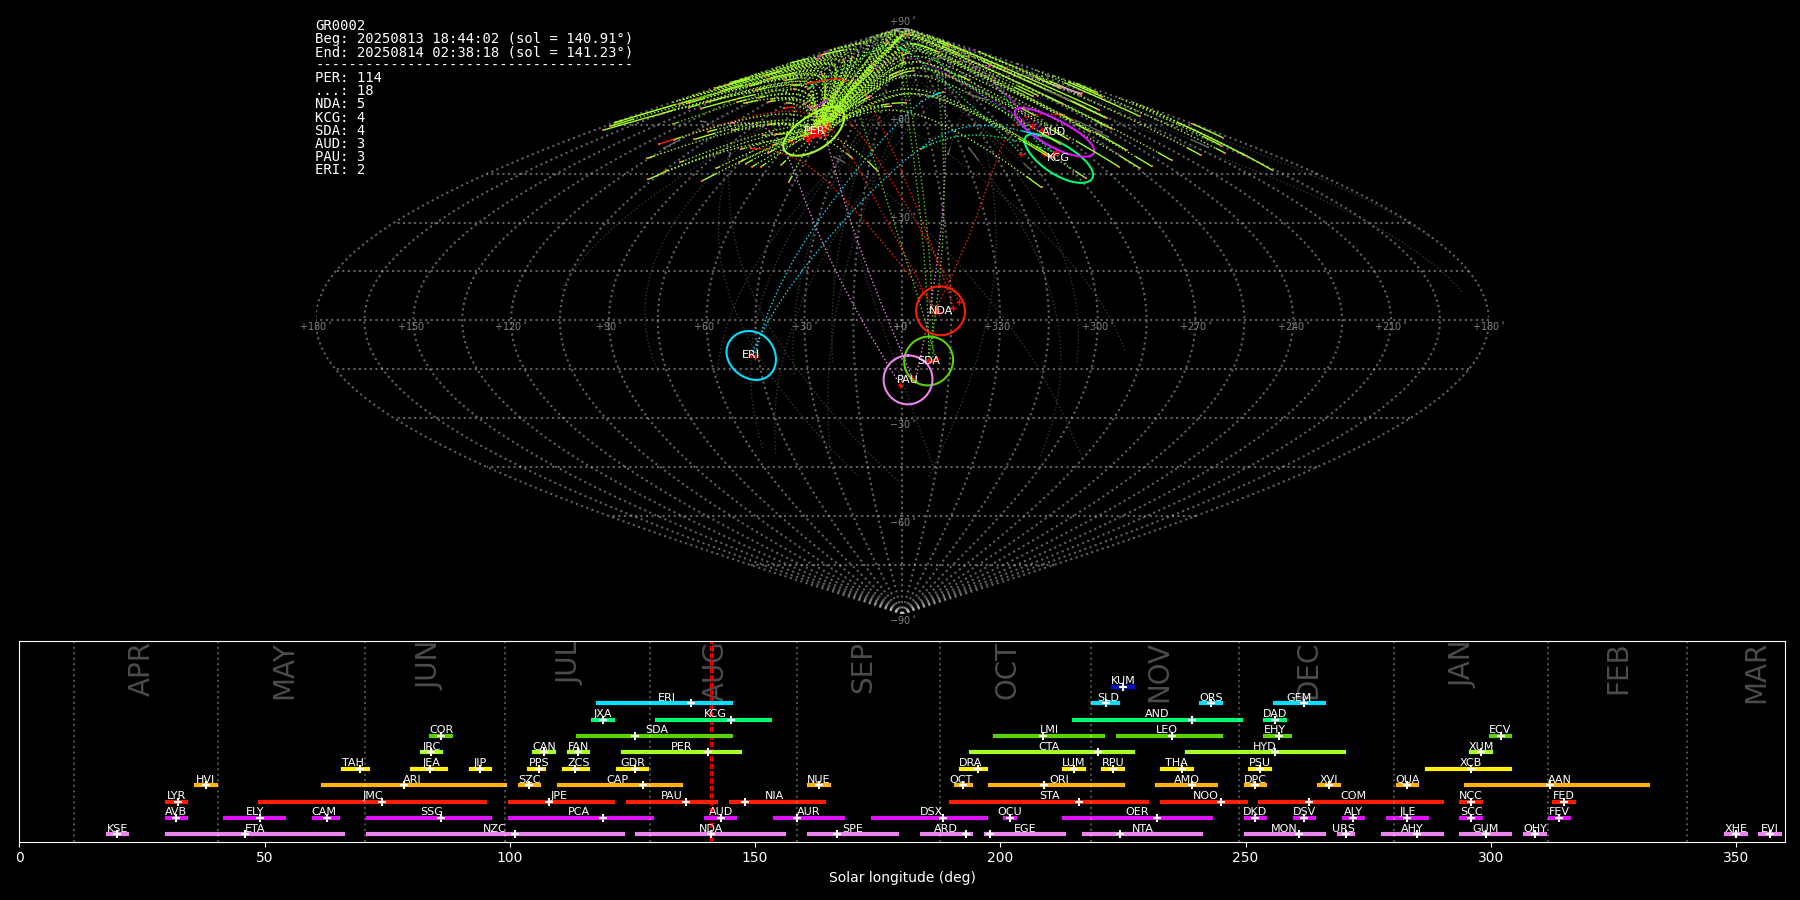This screenshot has height=900, width=1800.
Task: Select the AUD radiant ellipse on the sky map
Action: point(1054,132)
